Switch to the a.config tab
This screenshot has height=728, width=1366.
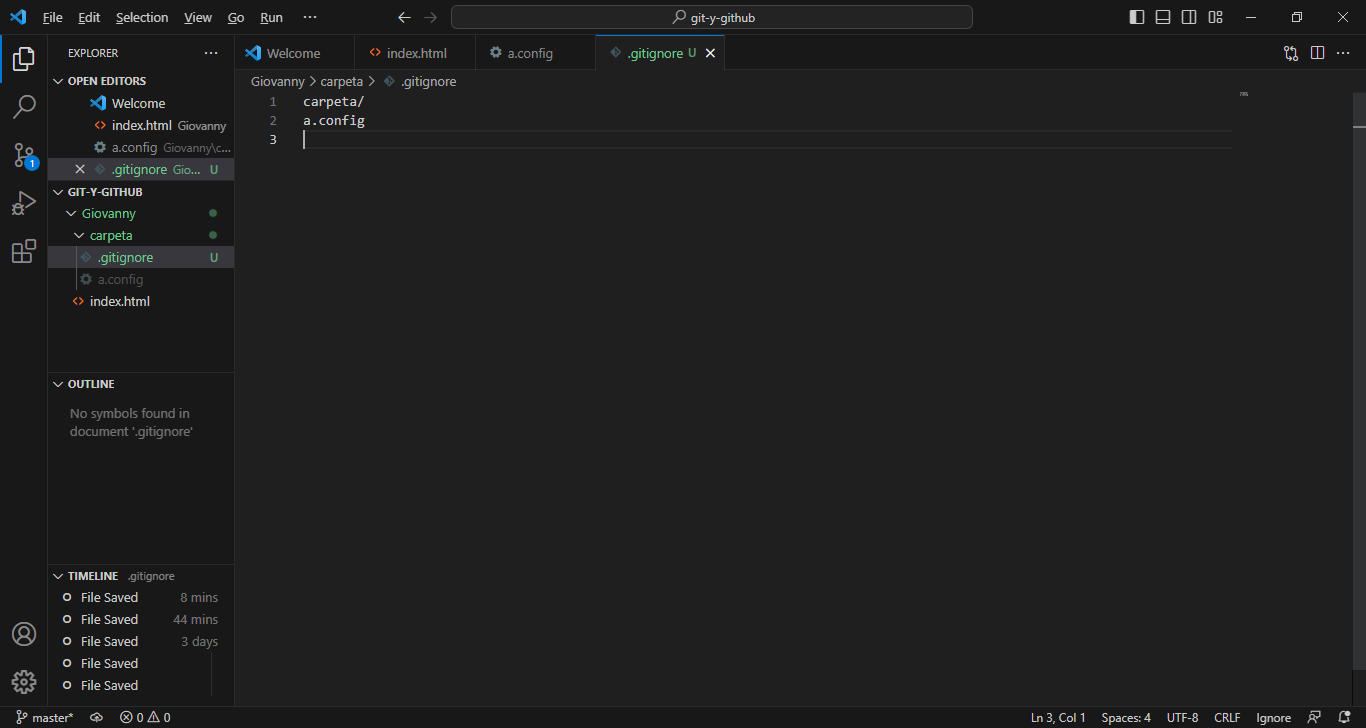pyautogui.click(x=535, y=53)
